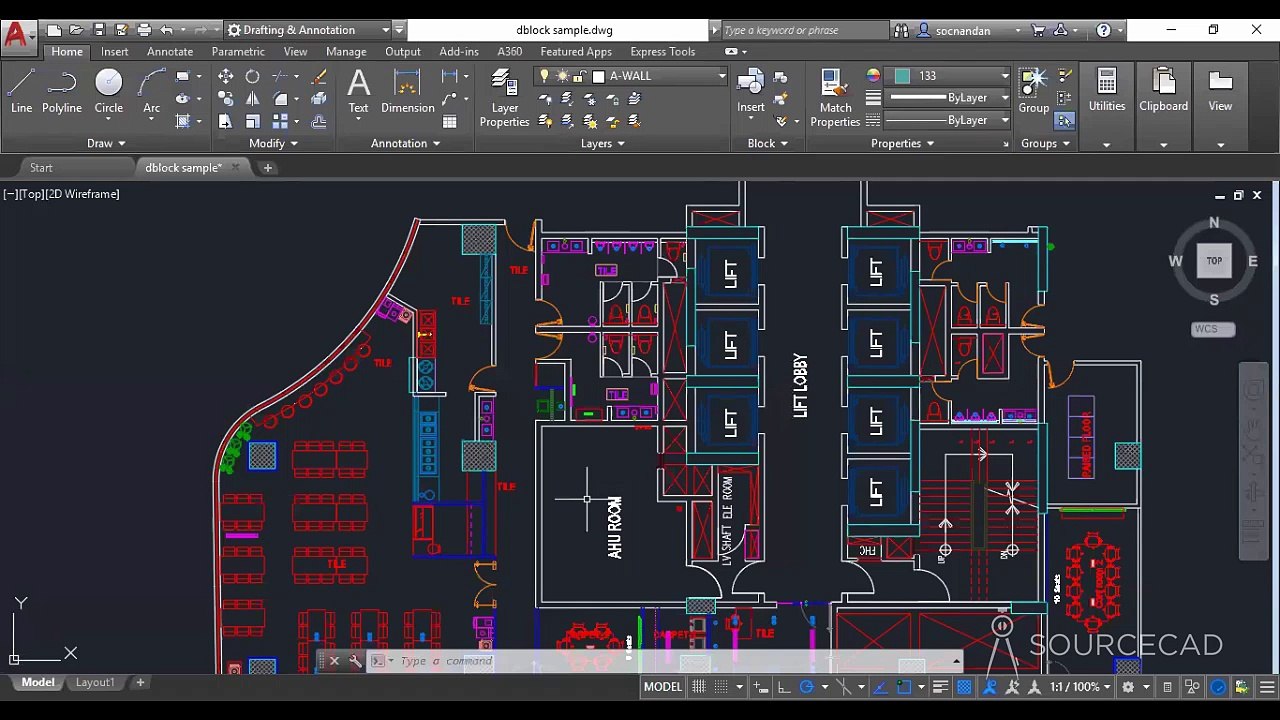
Task: Open the Insert ribbon tab
Action: [x=114, y=51]
